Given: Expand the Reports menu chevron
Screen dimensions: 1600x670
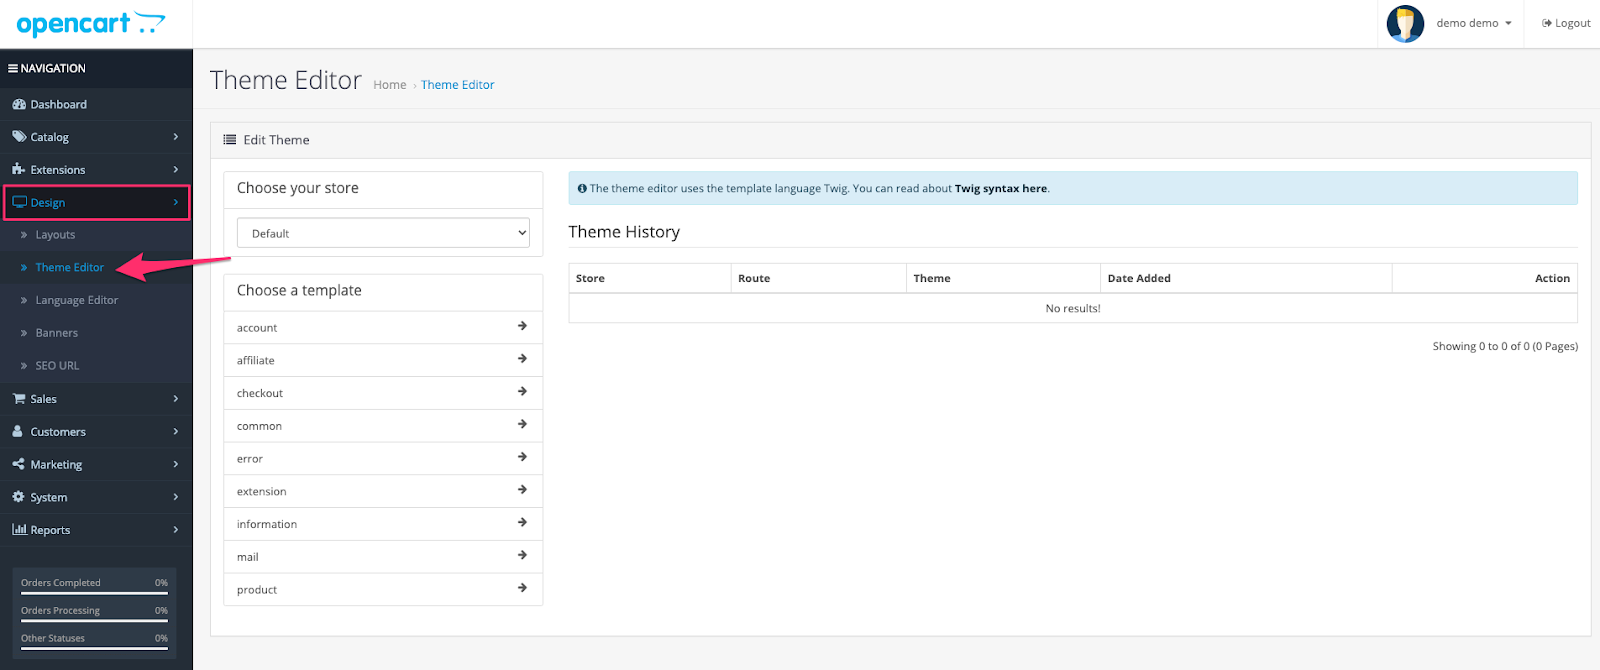Looking at the screenshot, I should click(x=175, y=530).
